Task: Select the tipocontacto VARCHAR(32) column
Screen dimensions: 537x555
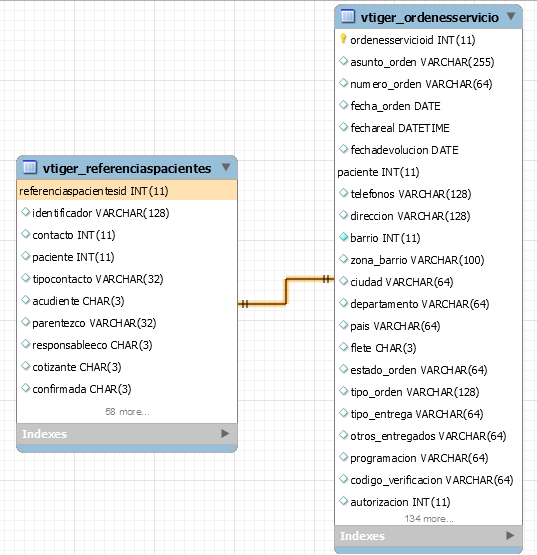Action: (x=98, y=279)
